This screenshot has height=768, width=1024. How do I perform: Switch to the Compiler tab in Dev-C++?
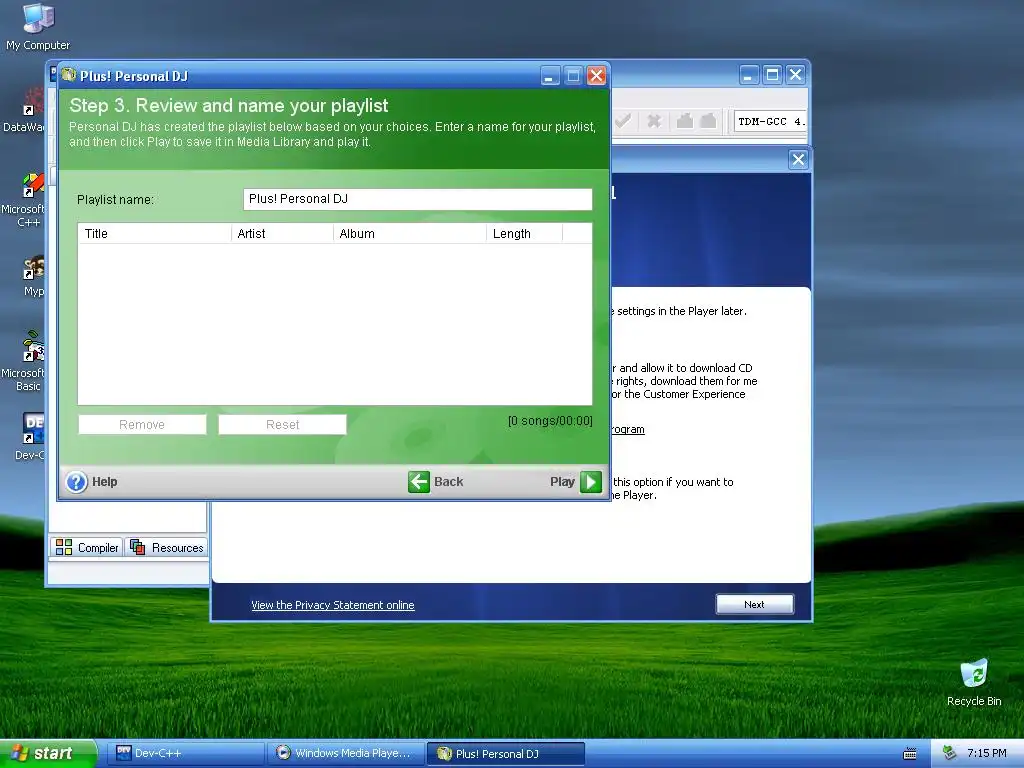(x=87, y=547)
